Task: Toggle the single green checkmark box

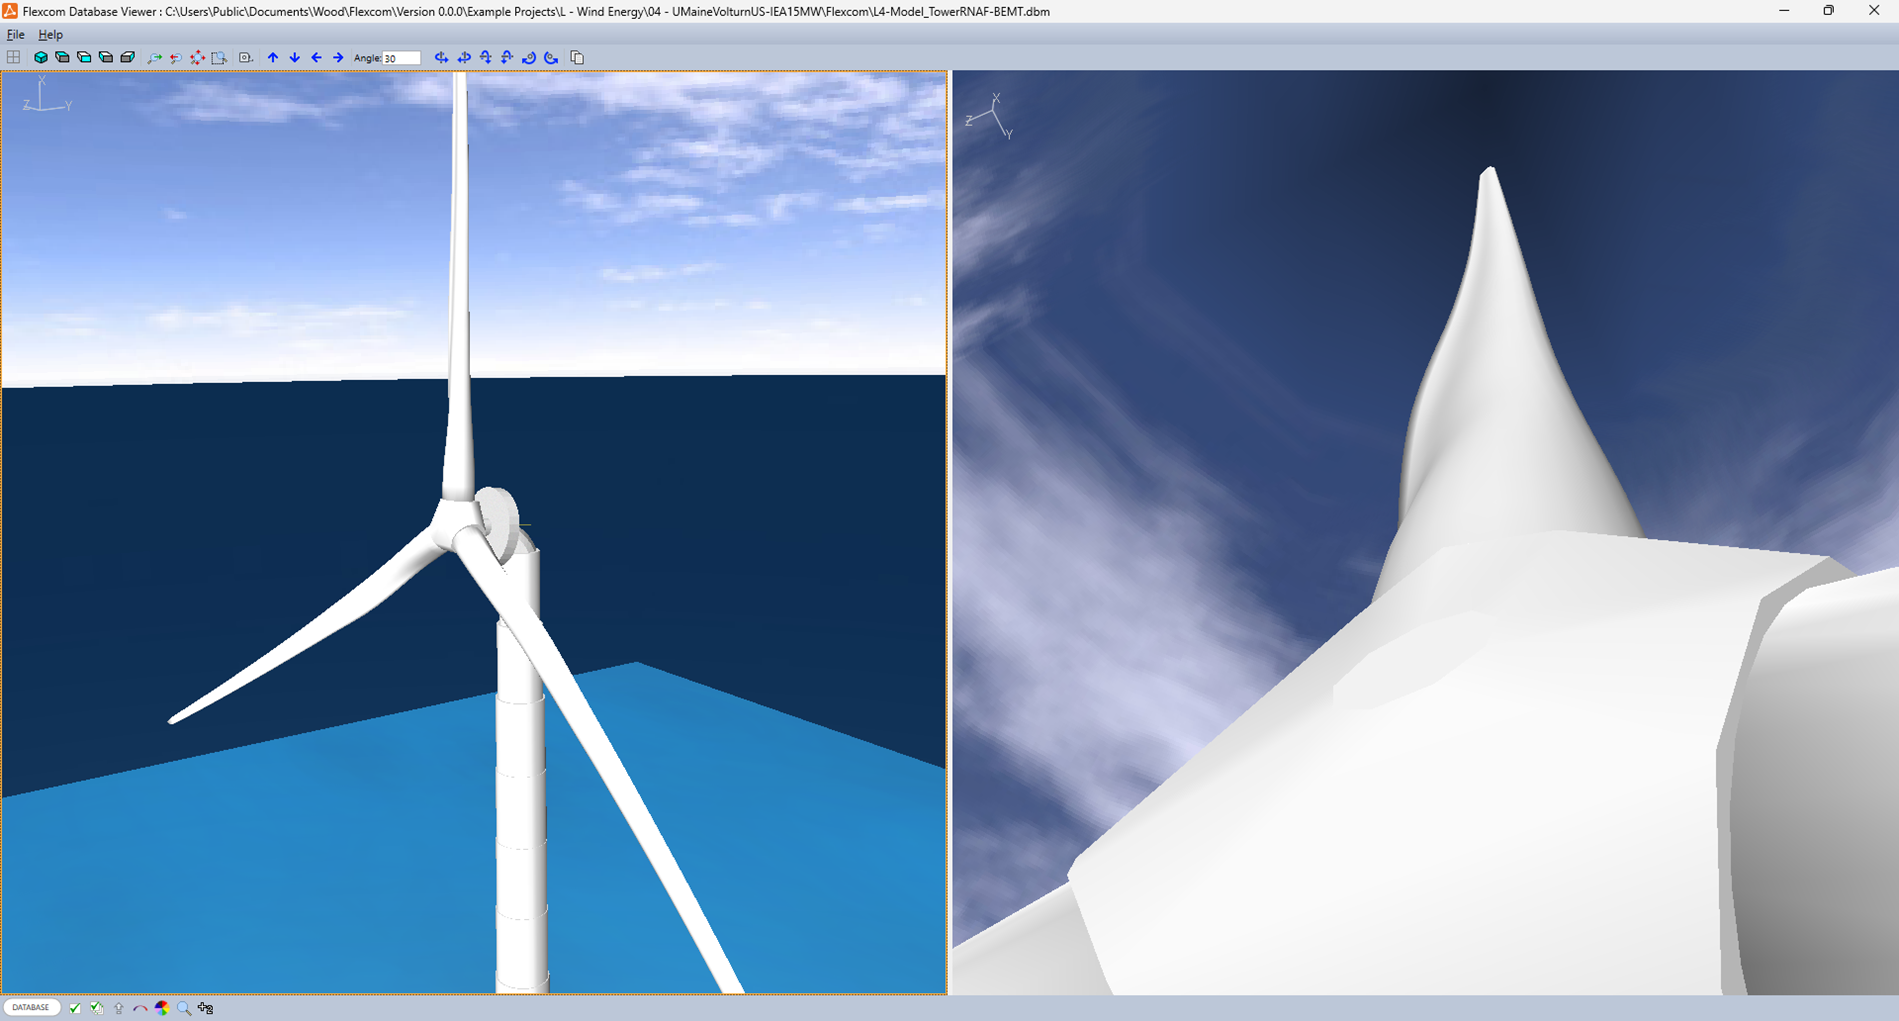Action: [75, 1008]
